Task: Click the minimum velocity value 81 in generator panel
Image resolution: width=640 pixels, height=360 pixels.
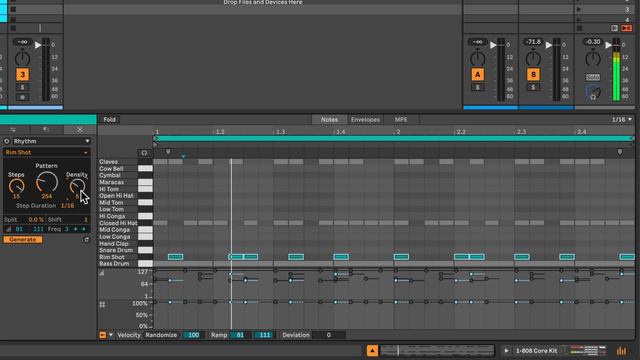Action: point(19,229)
